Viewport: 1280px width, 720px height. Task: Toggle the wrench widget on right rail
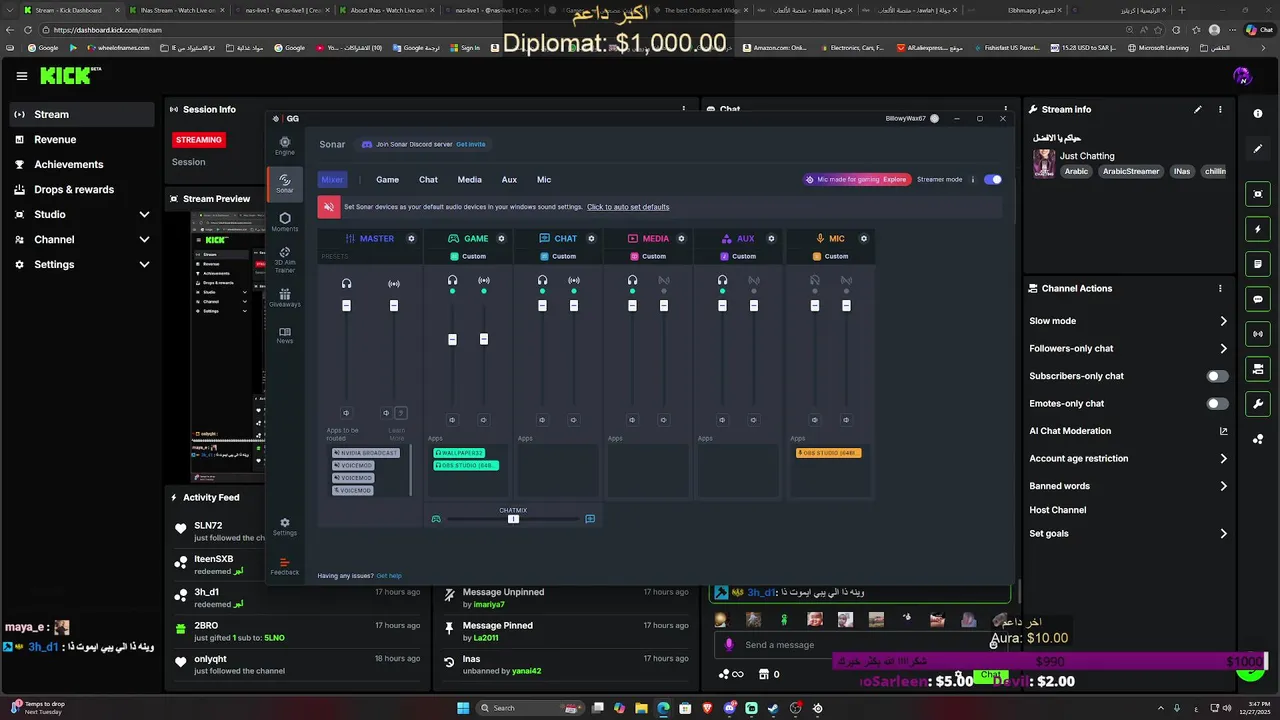click(x=1258, y=404)
